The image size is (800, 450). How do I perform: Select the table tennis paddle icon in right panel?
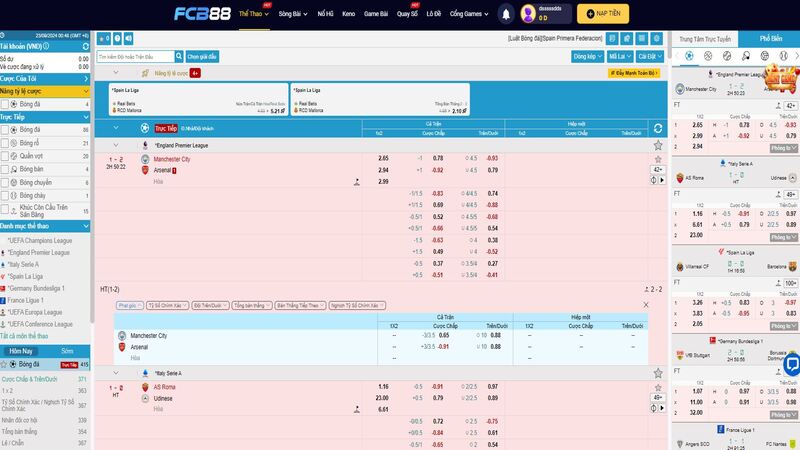[x=745, y=56]
